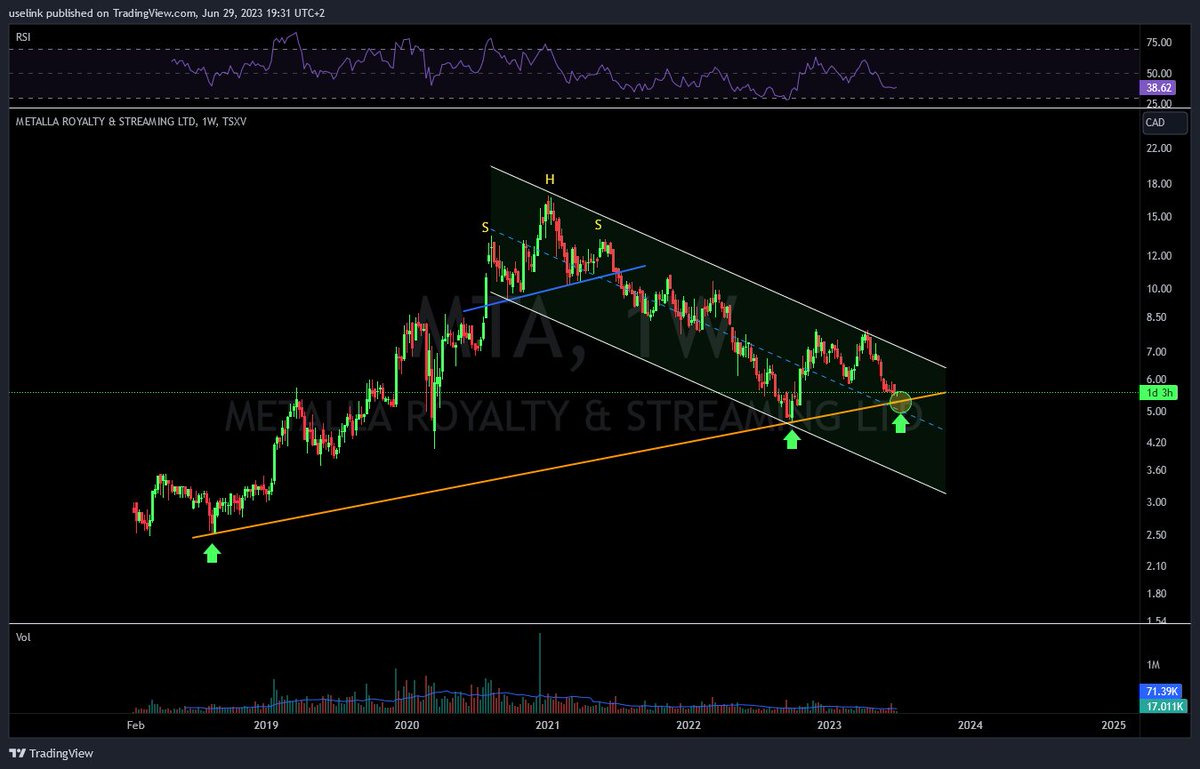Click the 2.50 price scale label

pyautogui.click(x=1159, y=535)
